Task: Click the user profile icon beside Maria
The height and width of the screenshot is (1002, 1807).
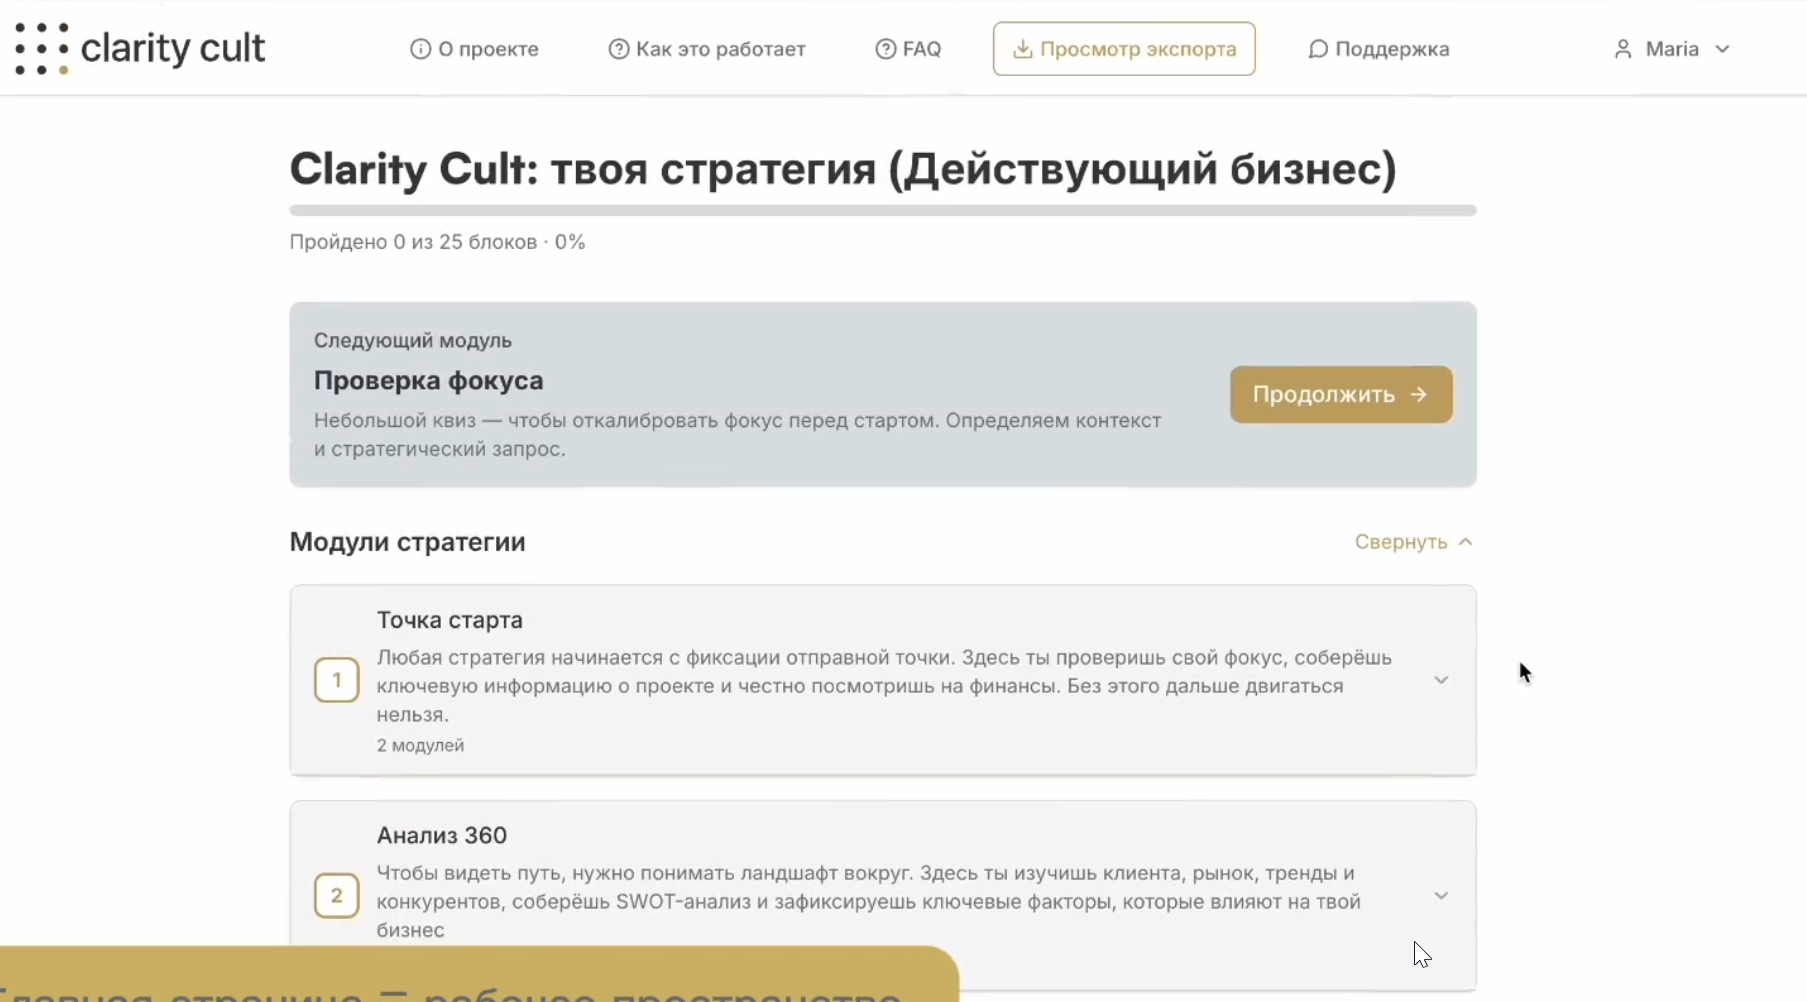Action: (x=1623, y=49)
